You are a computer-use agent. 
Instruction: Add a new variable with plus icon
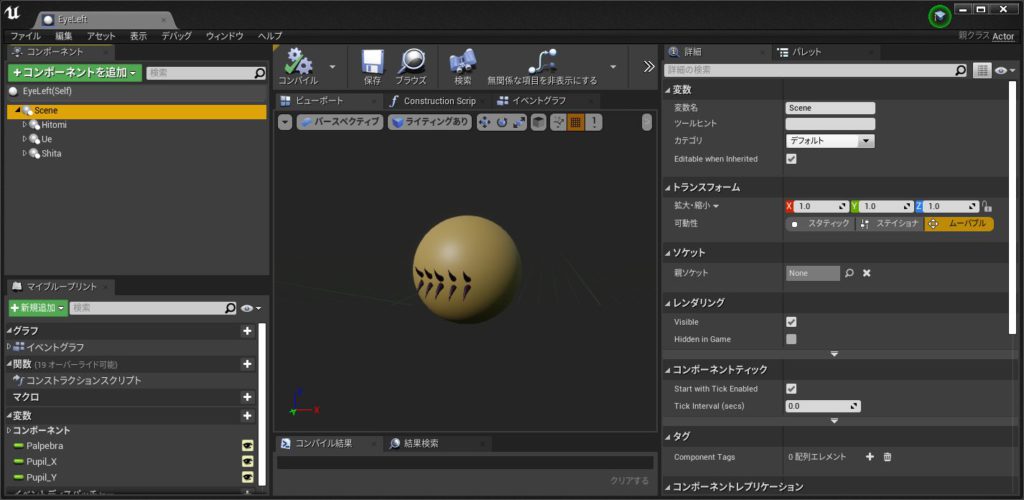[x=248, y=416]
